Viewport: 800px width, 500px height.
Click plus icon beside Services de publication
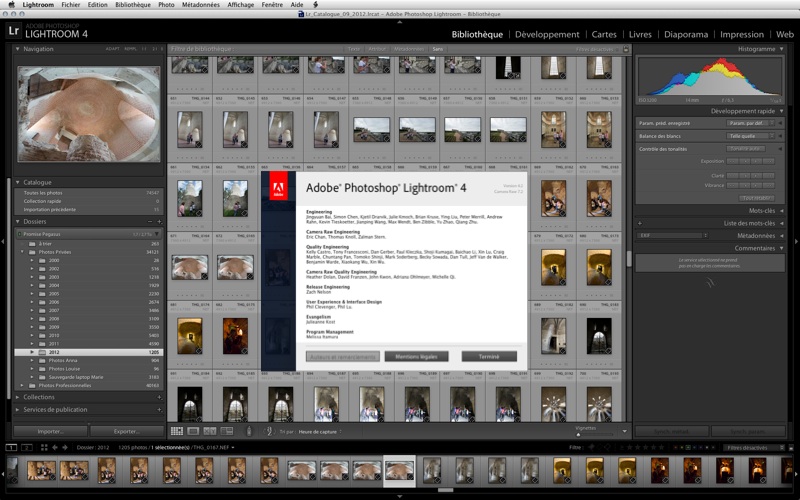click(159, 409)
